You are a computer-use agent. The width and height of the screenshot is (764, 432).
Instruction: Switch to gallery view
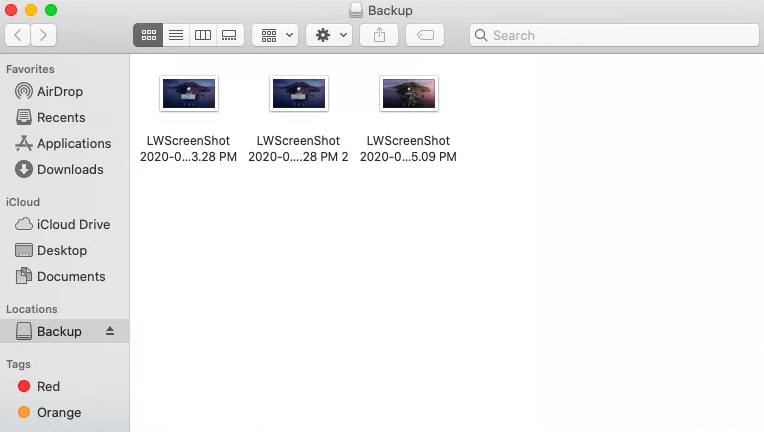pyautogui.click(x=229, y=35)
